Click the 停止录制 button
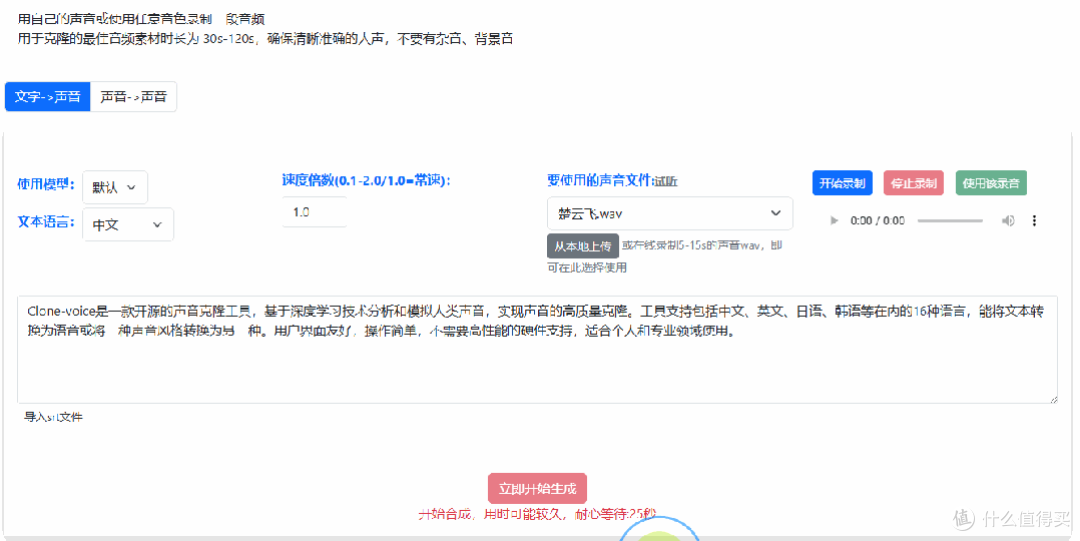Screen dimensions: 1080x541 pos(913,183)
